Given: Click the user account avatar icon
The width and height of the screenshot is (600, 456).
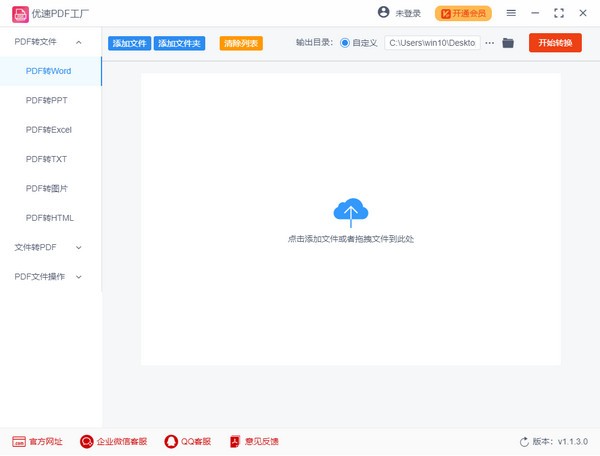Looking at the screenshot, I should (384, 13).
